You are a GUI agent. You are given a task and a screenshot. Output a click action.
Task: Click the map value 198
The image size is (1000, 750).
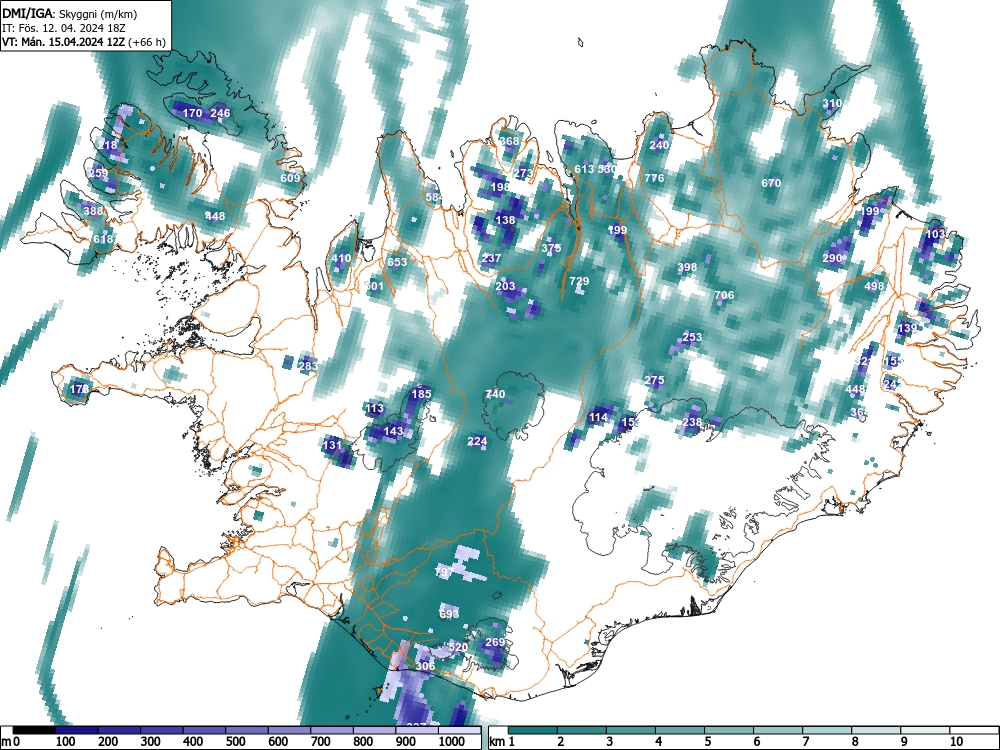[501, 187]
